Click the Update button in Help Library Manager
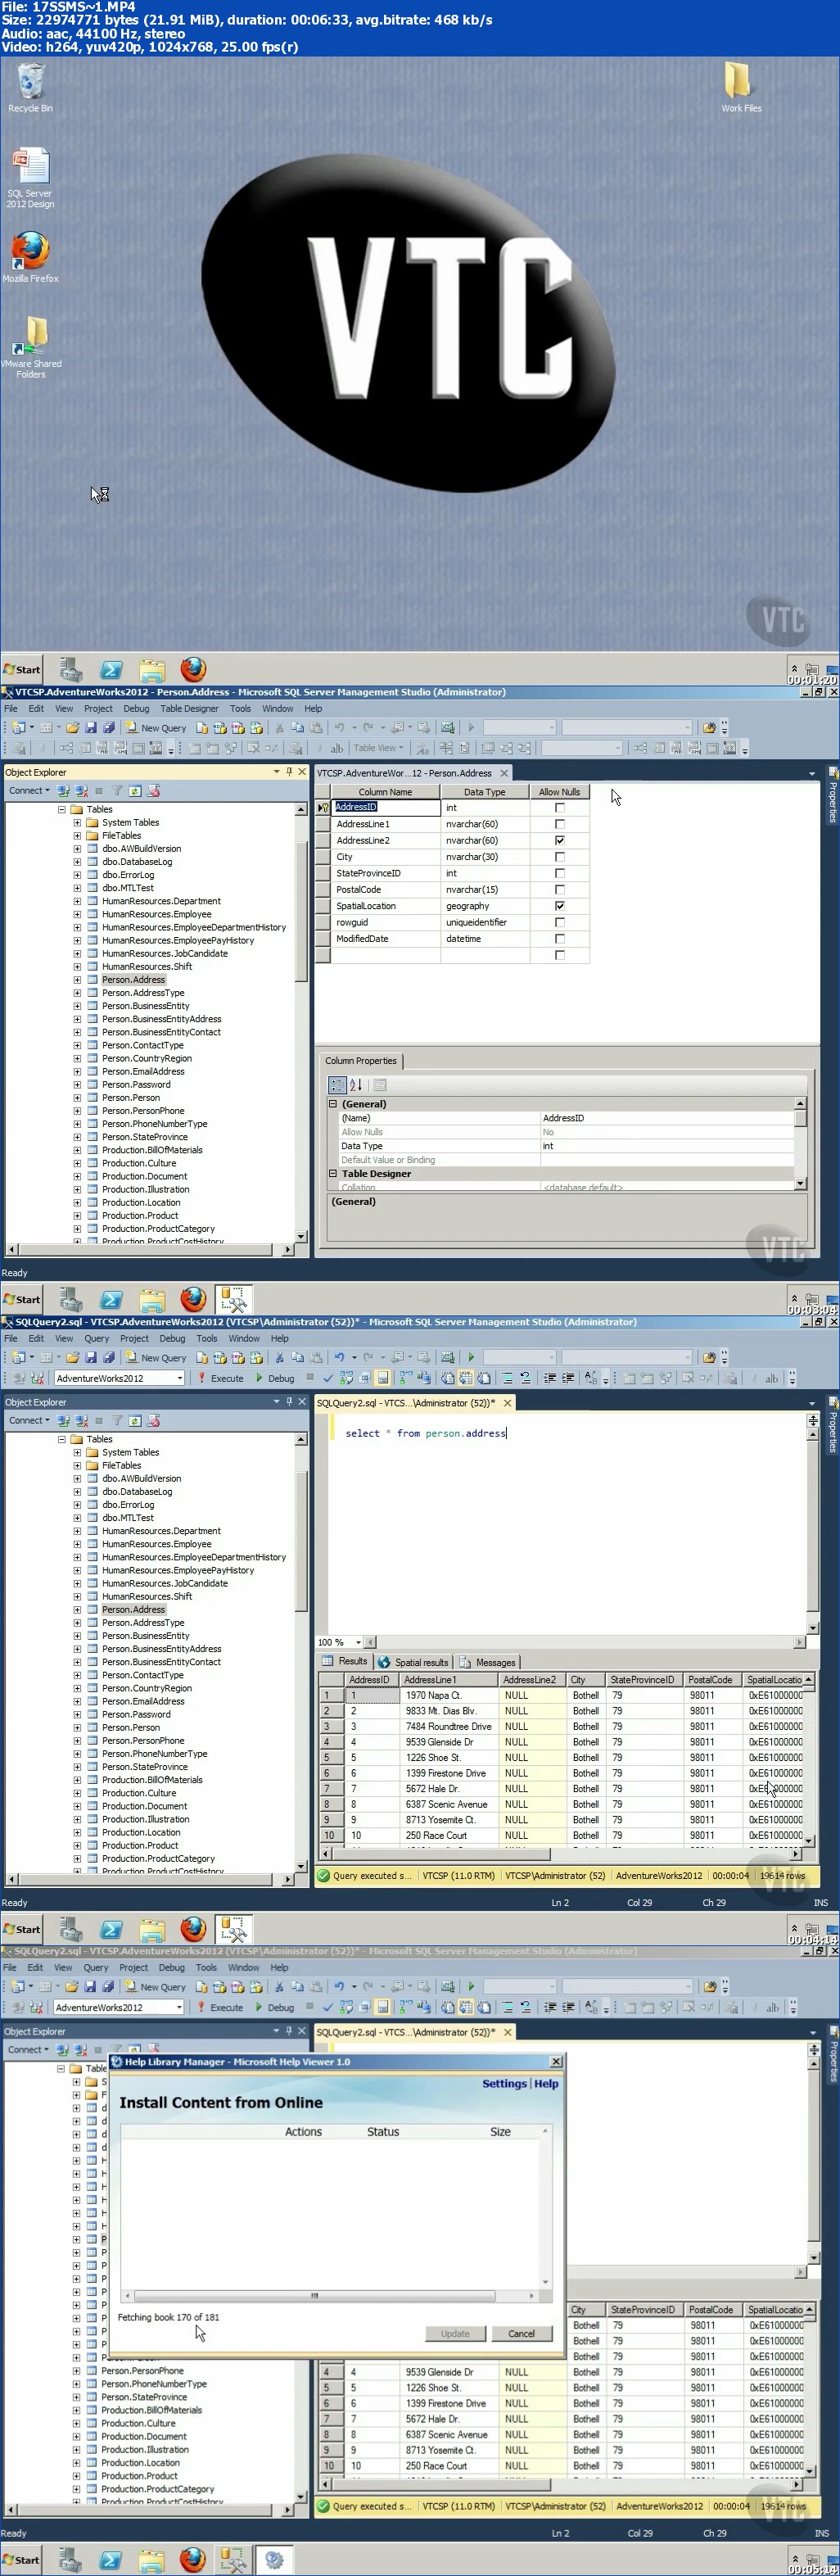Screen dimensions: 840x2576 pos(455,2333)
